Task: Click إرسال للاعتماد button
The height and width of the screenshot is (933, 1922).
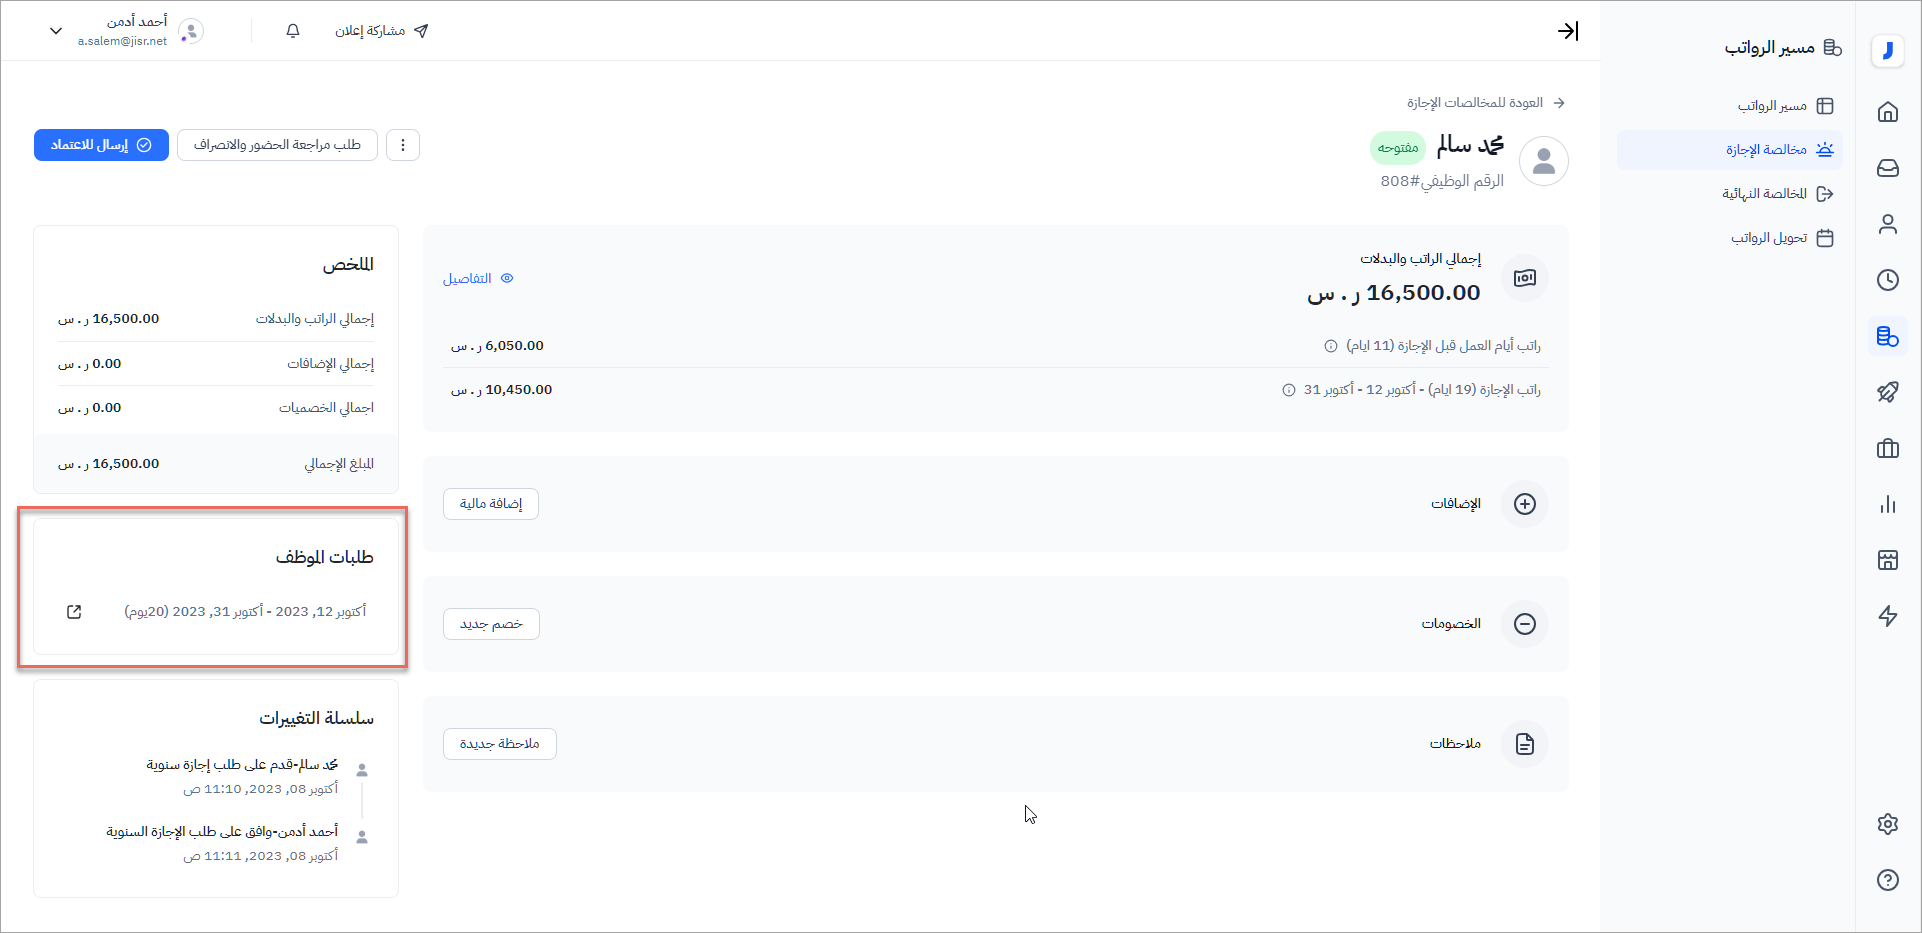Action: coord(101,145)
